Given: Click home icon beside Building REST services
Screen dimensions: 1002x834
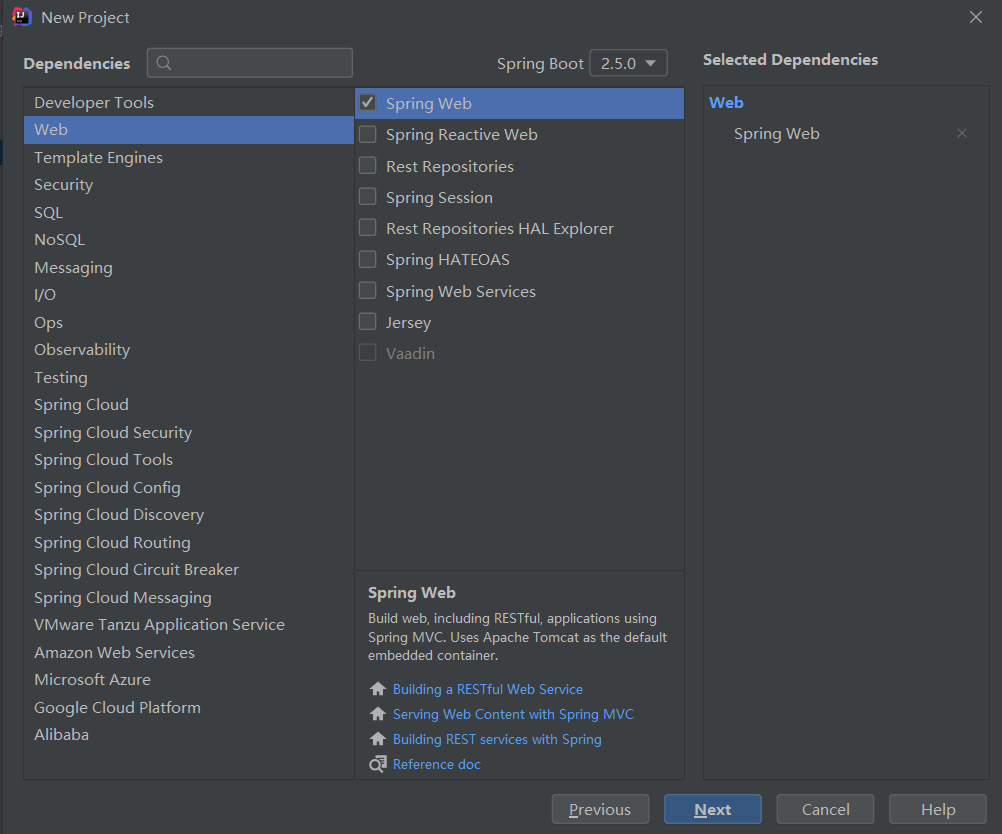Looking at the screenshot, I should 377,739.
